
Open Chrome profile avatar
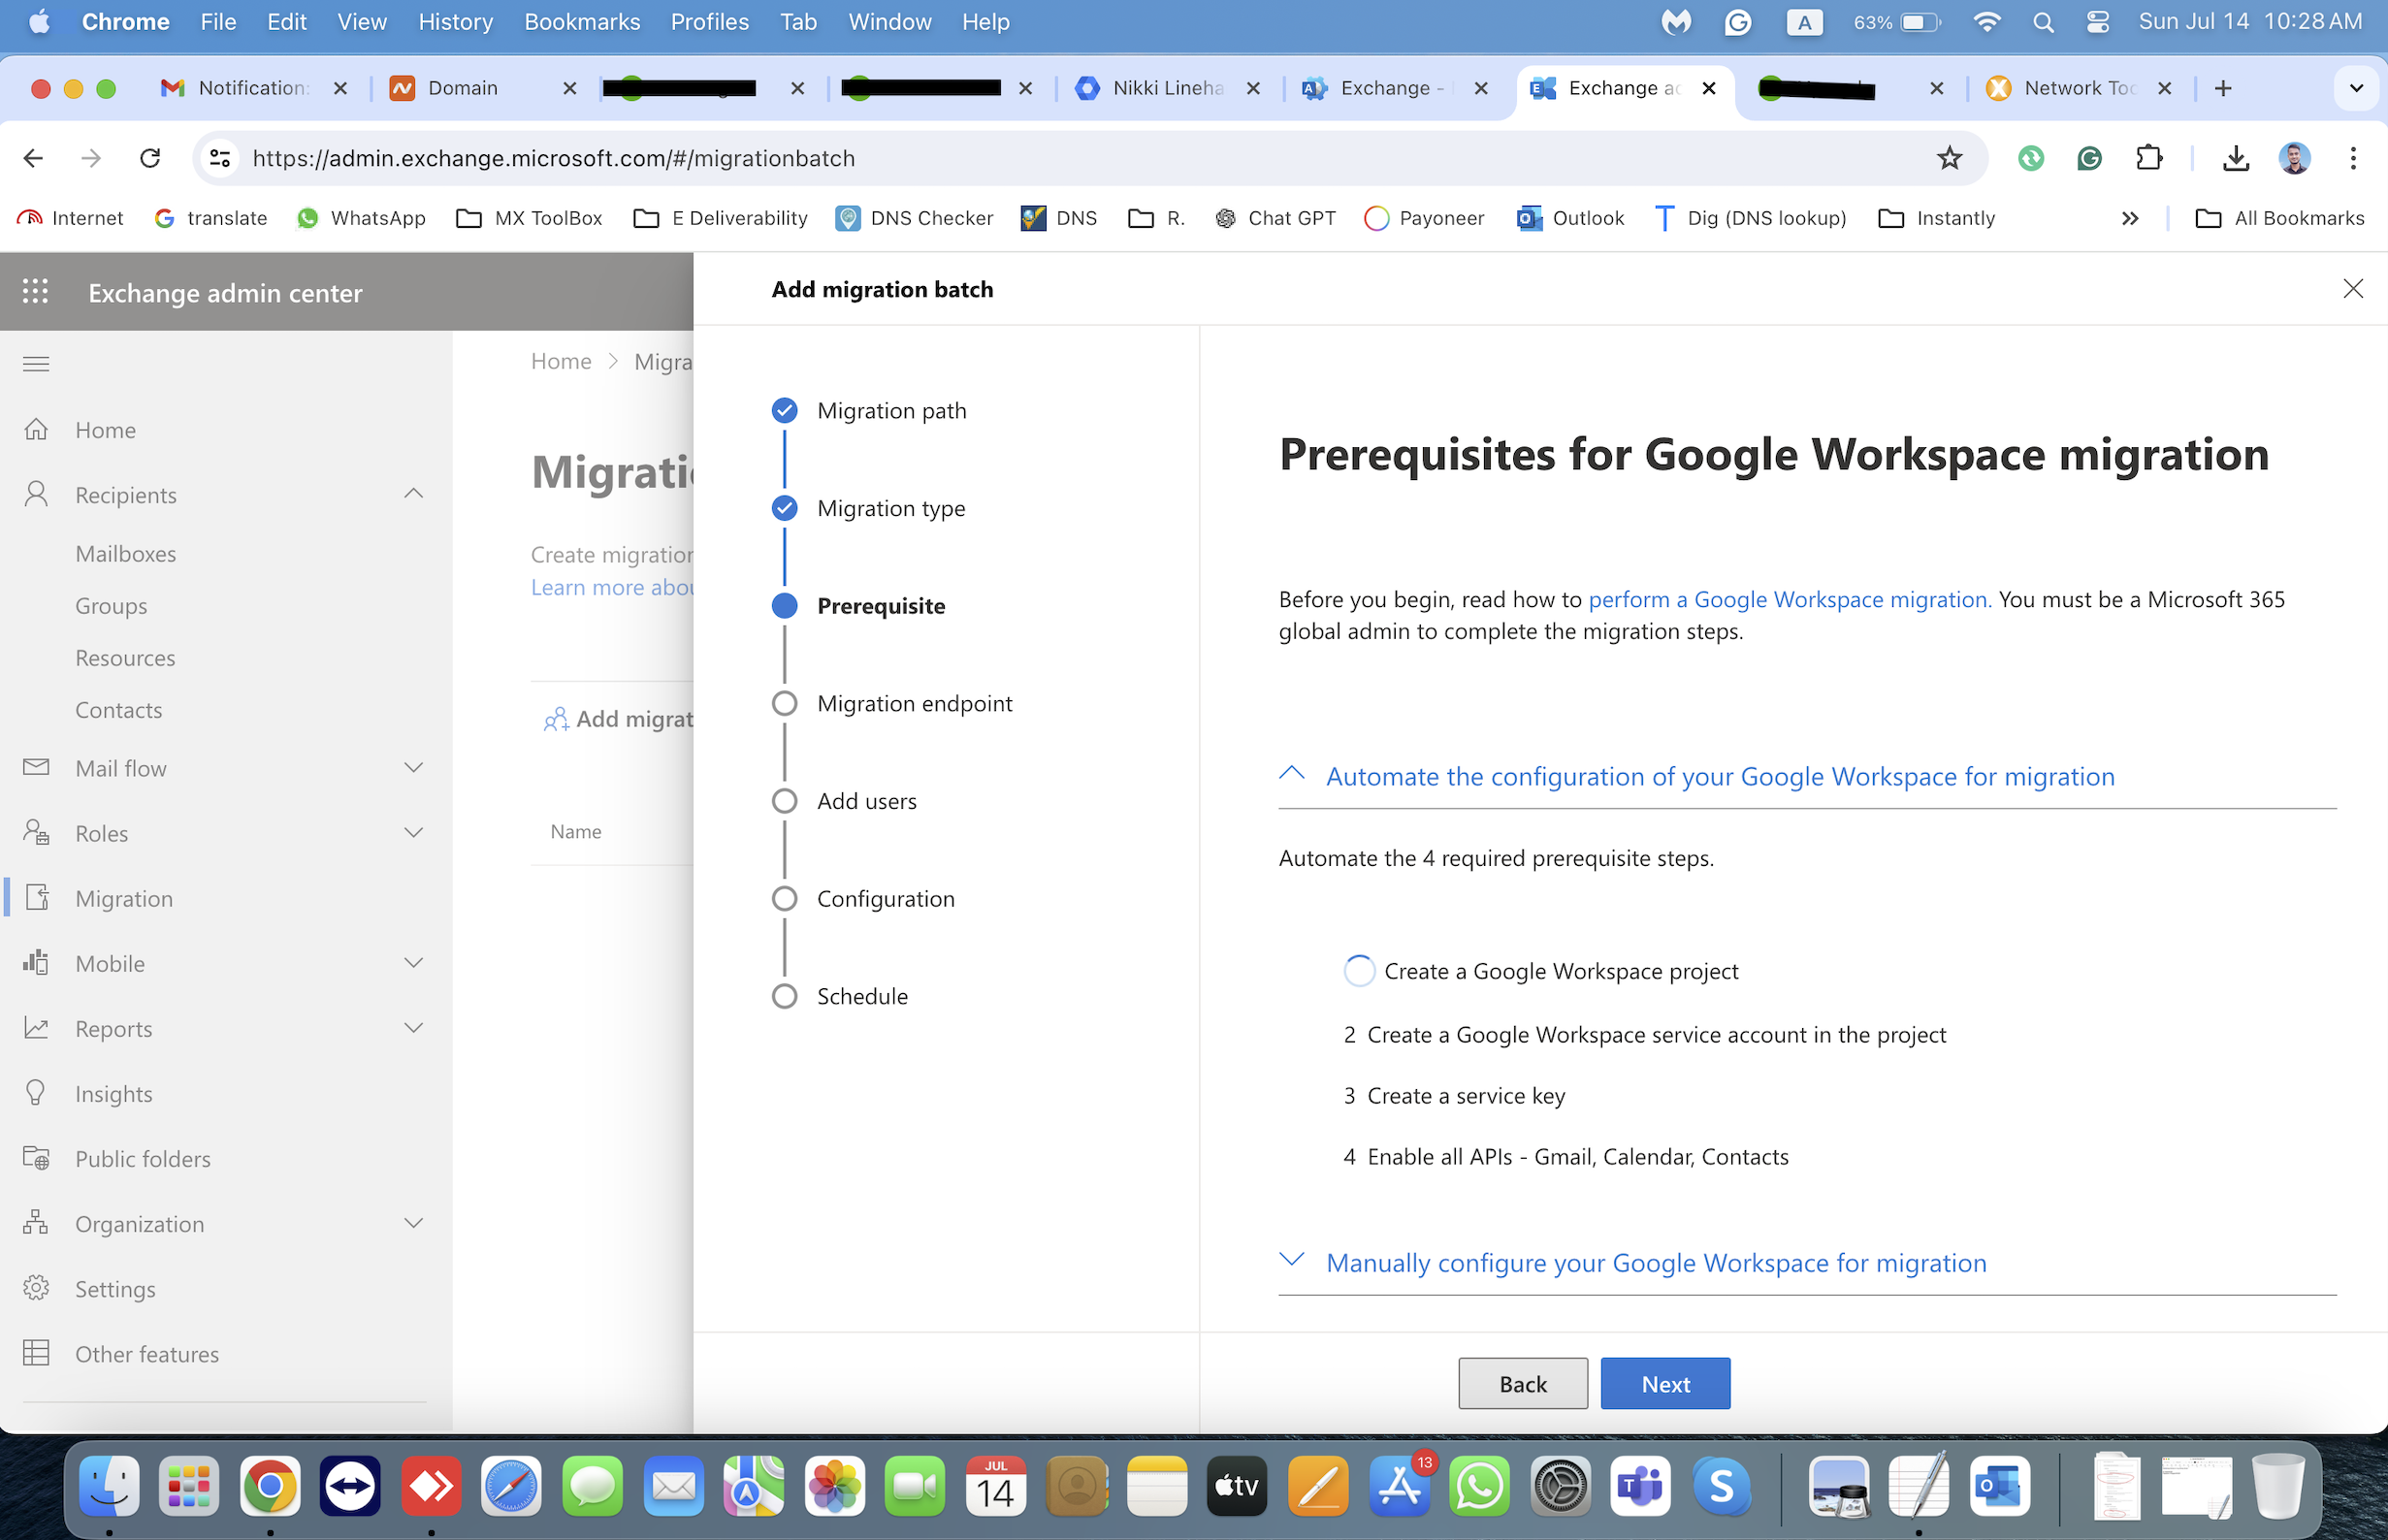click(x=2294, y=158)
